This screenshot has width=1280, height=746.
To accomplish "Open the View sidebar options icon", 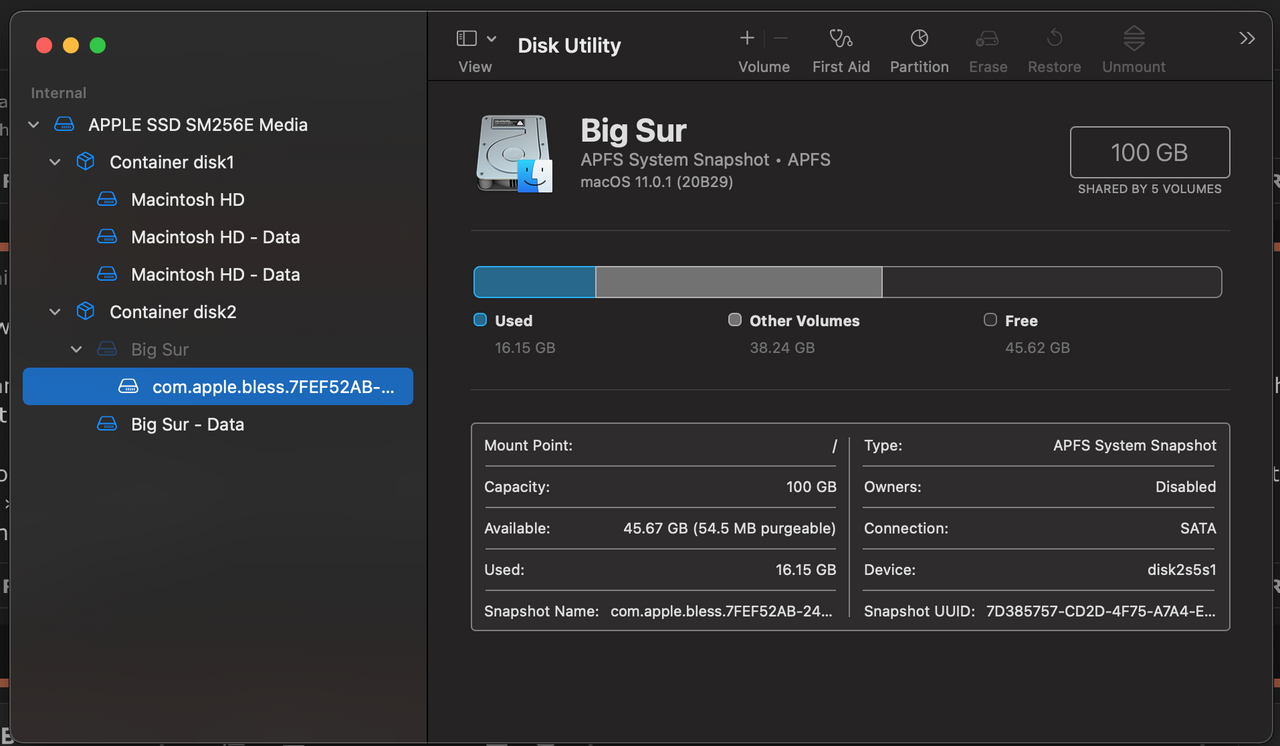I will point(466,38).
